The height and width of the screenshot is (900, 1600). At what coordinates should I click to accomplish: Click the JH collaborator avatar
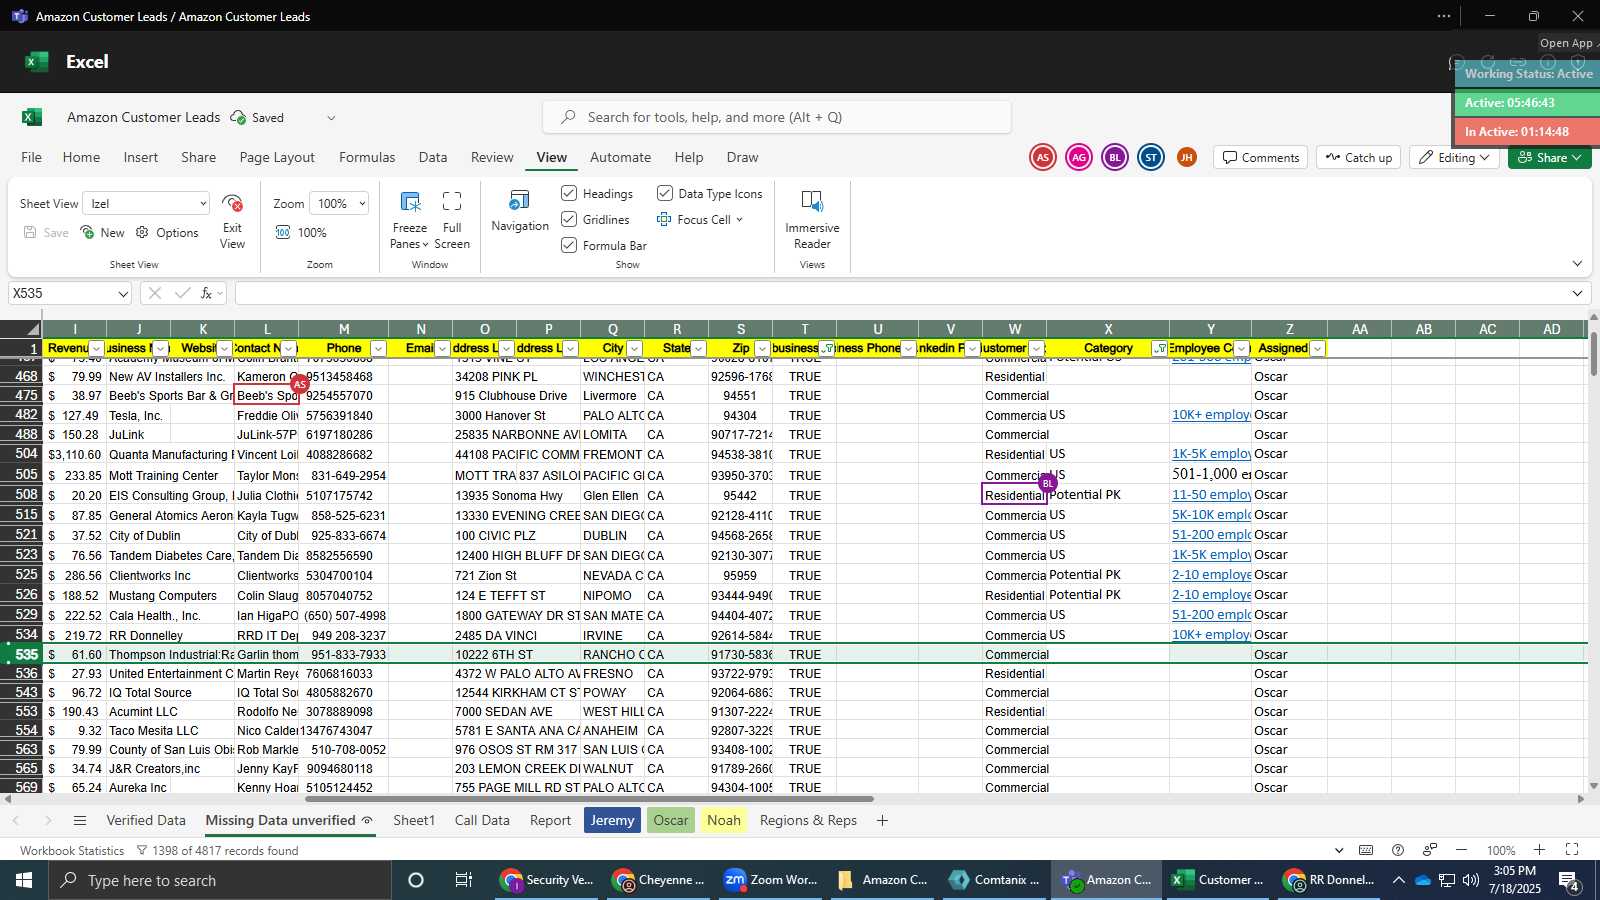pyautogui.click(x=1187, y=157)
